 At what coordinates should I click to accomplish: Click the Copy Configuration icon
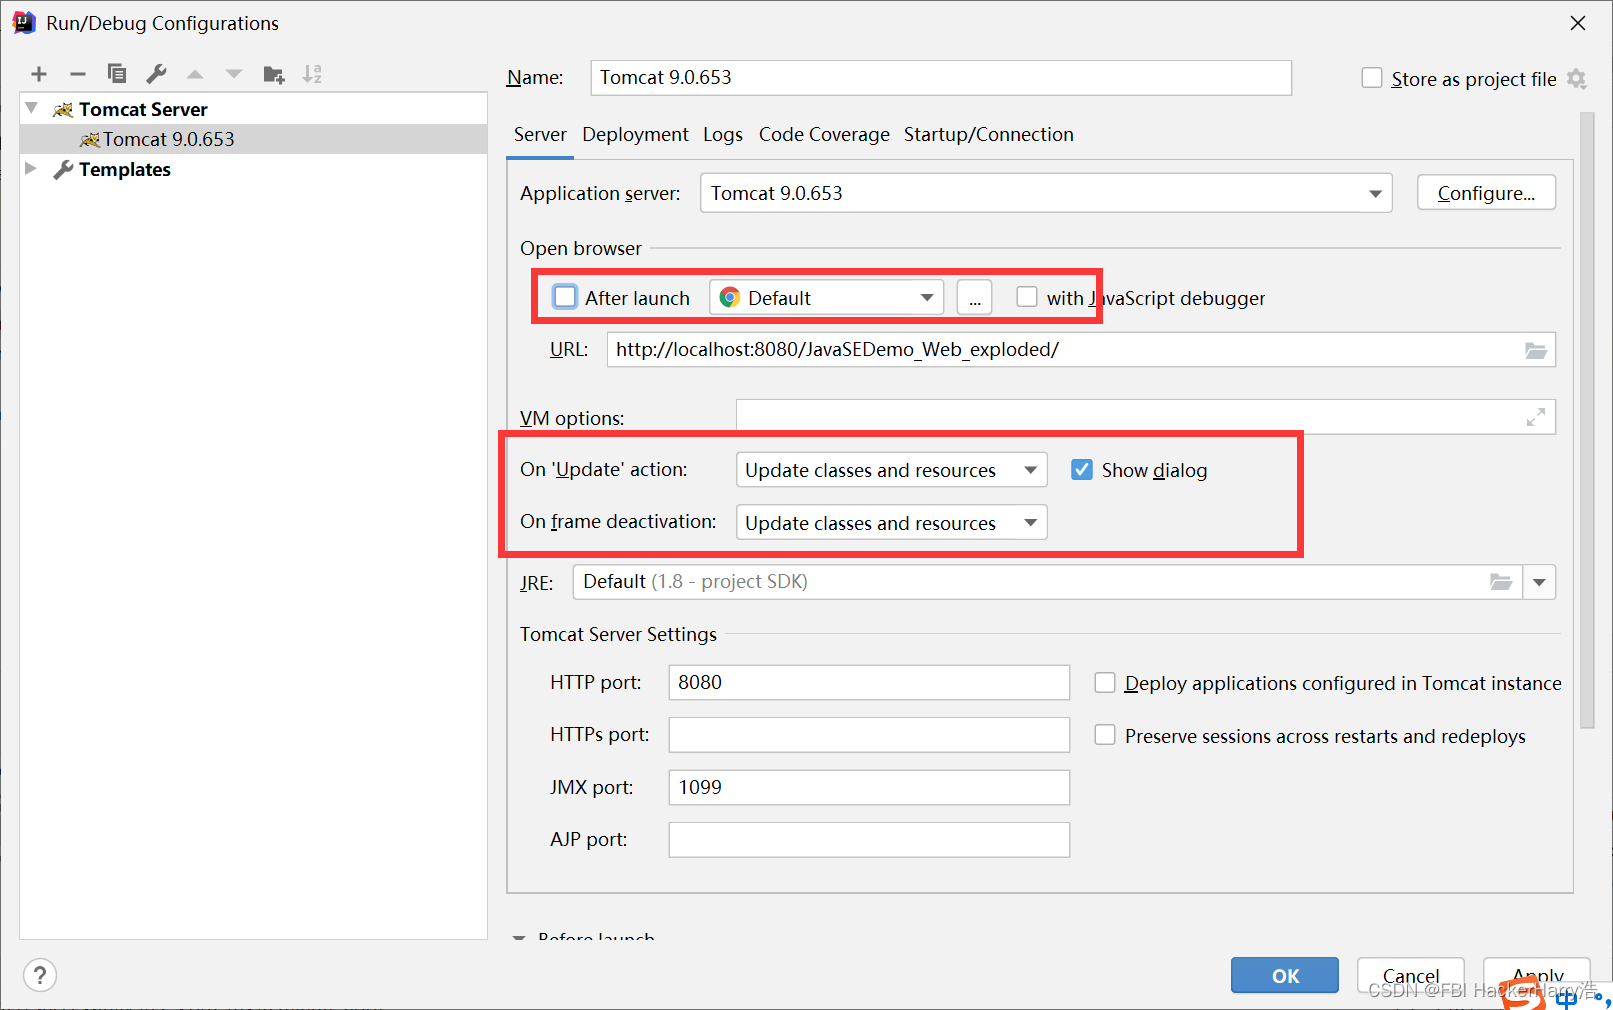click(117, 74)
